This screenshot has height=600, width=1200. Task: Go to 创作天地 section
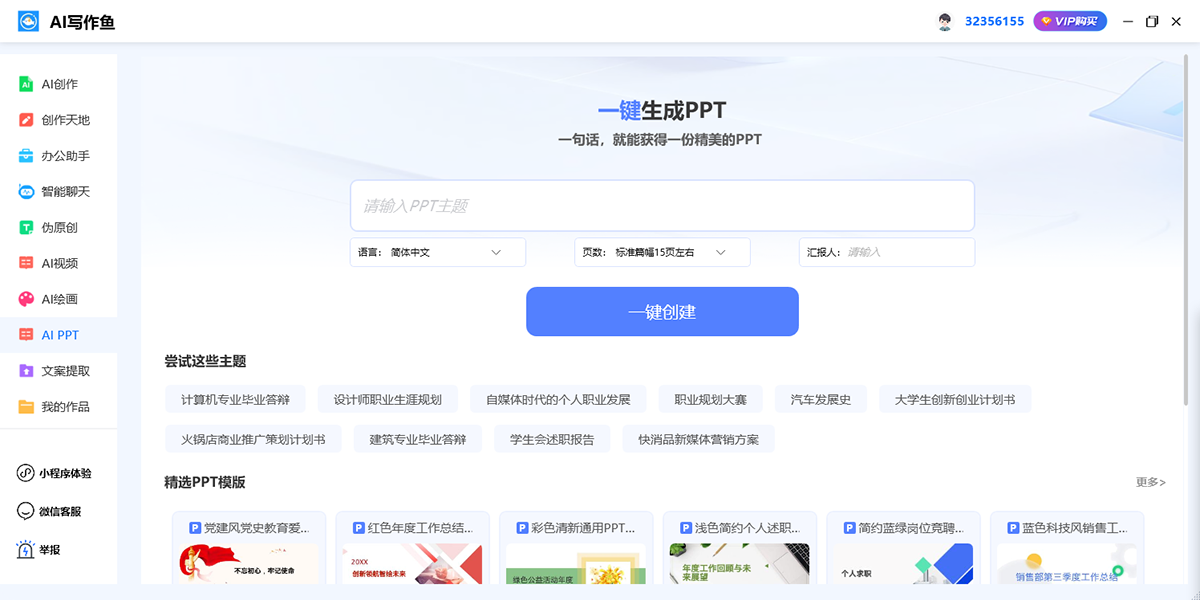click(x=58, y=120)
